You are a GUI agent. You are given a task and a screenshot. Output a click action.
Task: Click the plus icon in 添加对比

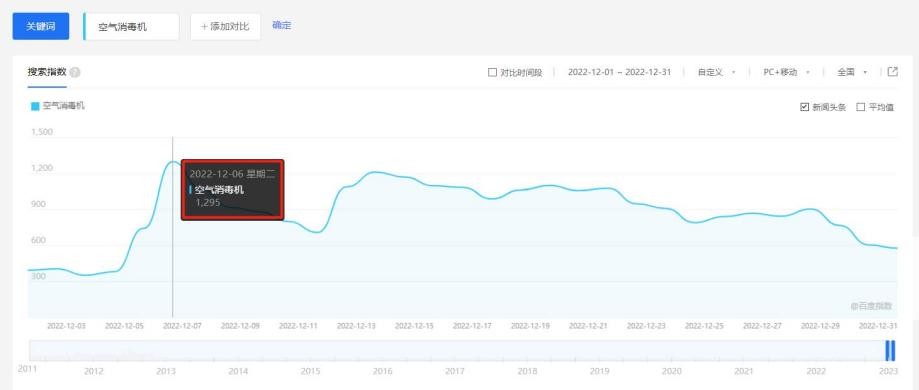(x=205, y=26)
